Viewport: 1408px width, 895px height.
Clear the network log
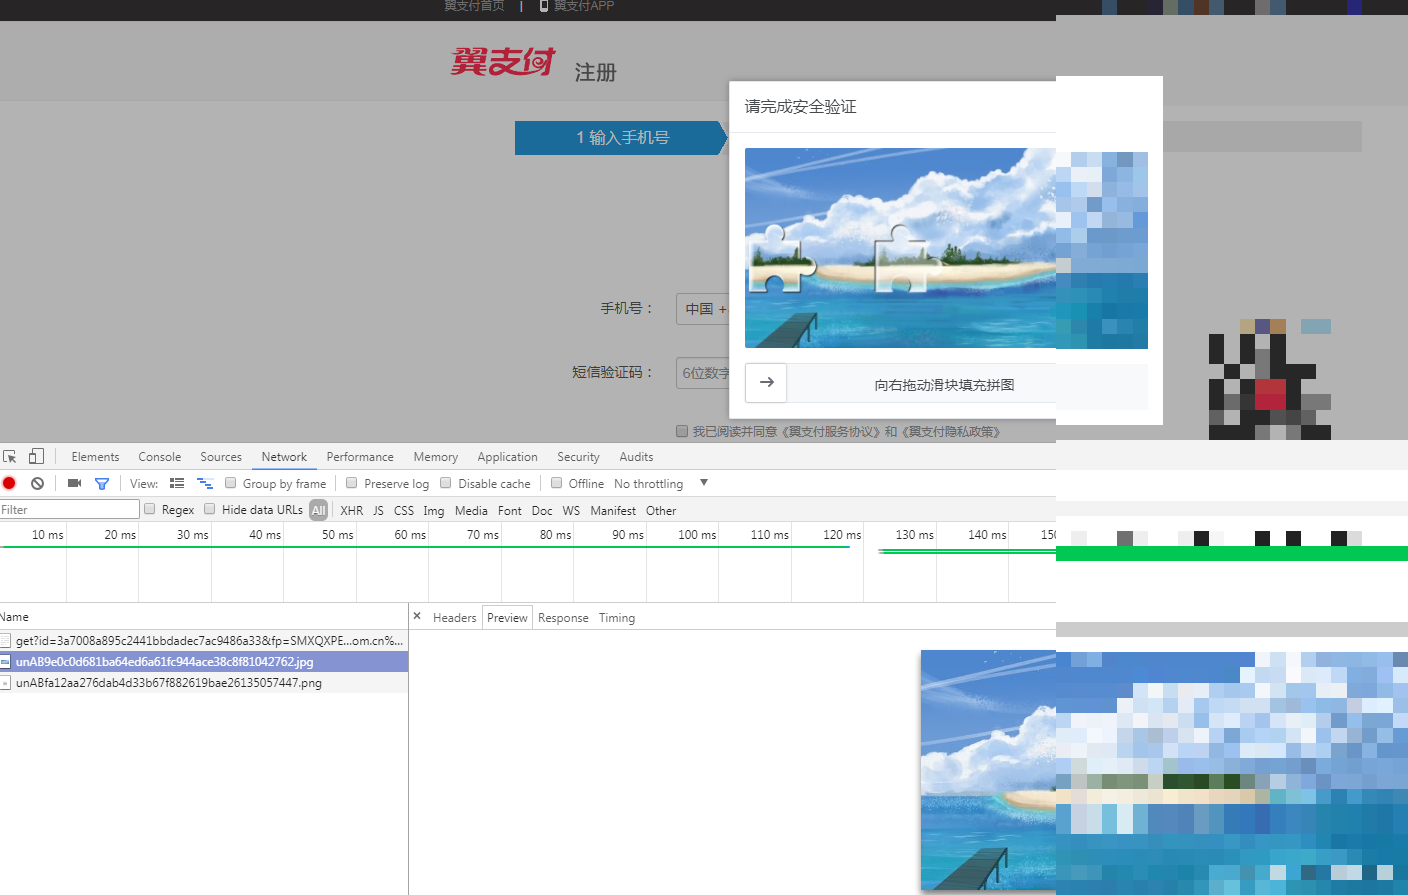click(x=37, y=483)
